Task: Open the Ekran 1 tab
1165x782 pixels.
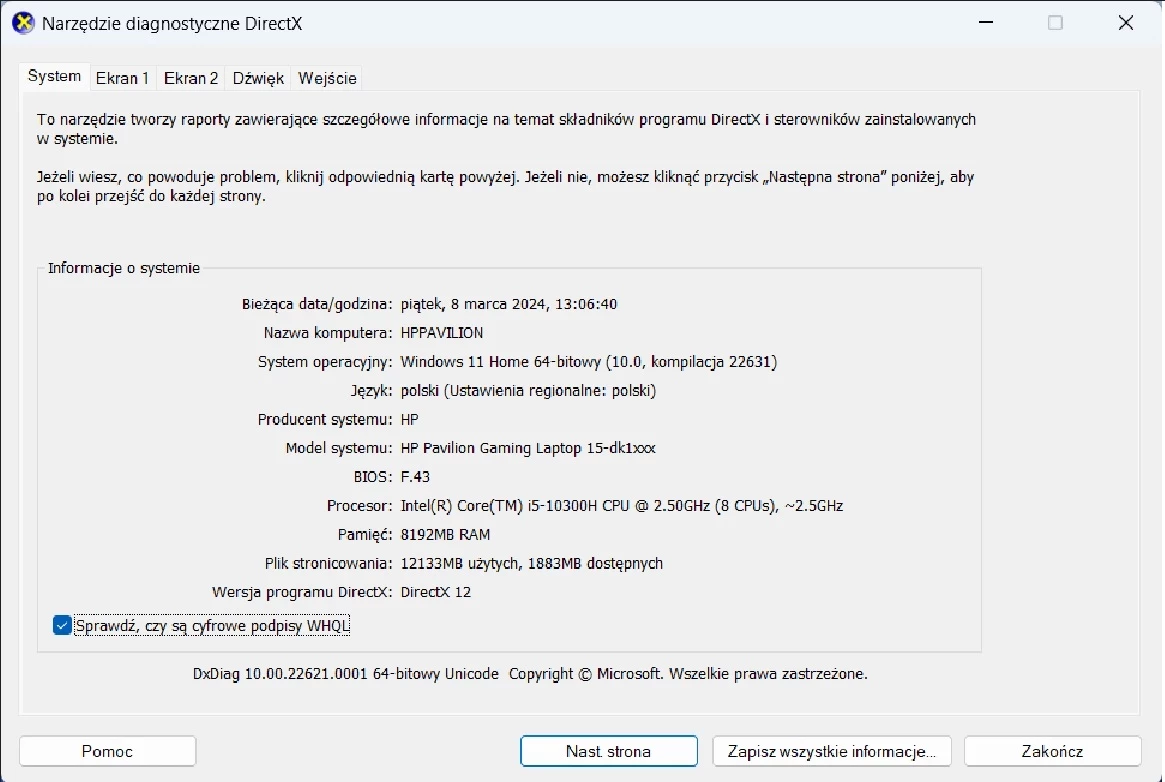Action: [123, 78]
